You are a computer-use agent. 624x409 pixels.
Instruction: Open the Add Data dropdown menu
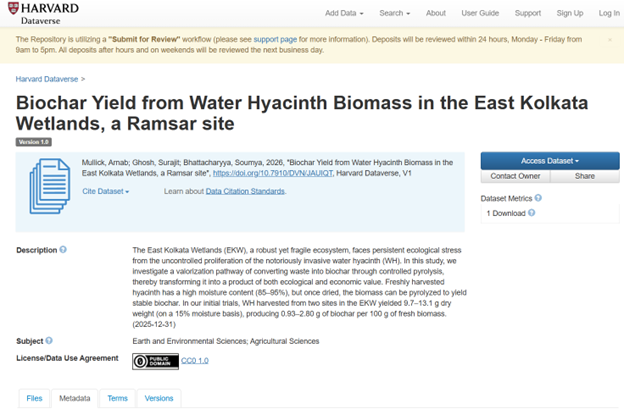click(x=343, y=13)
